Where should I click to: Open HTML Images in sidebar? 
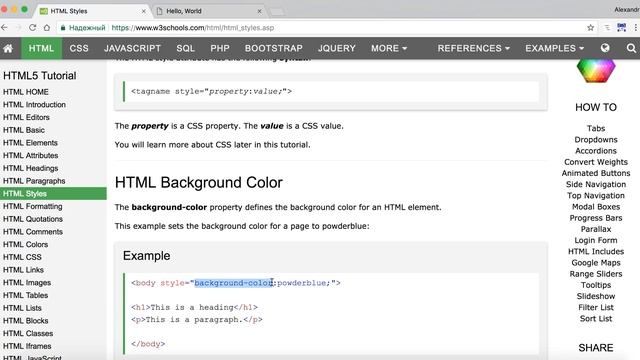coord(27,282)
